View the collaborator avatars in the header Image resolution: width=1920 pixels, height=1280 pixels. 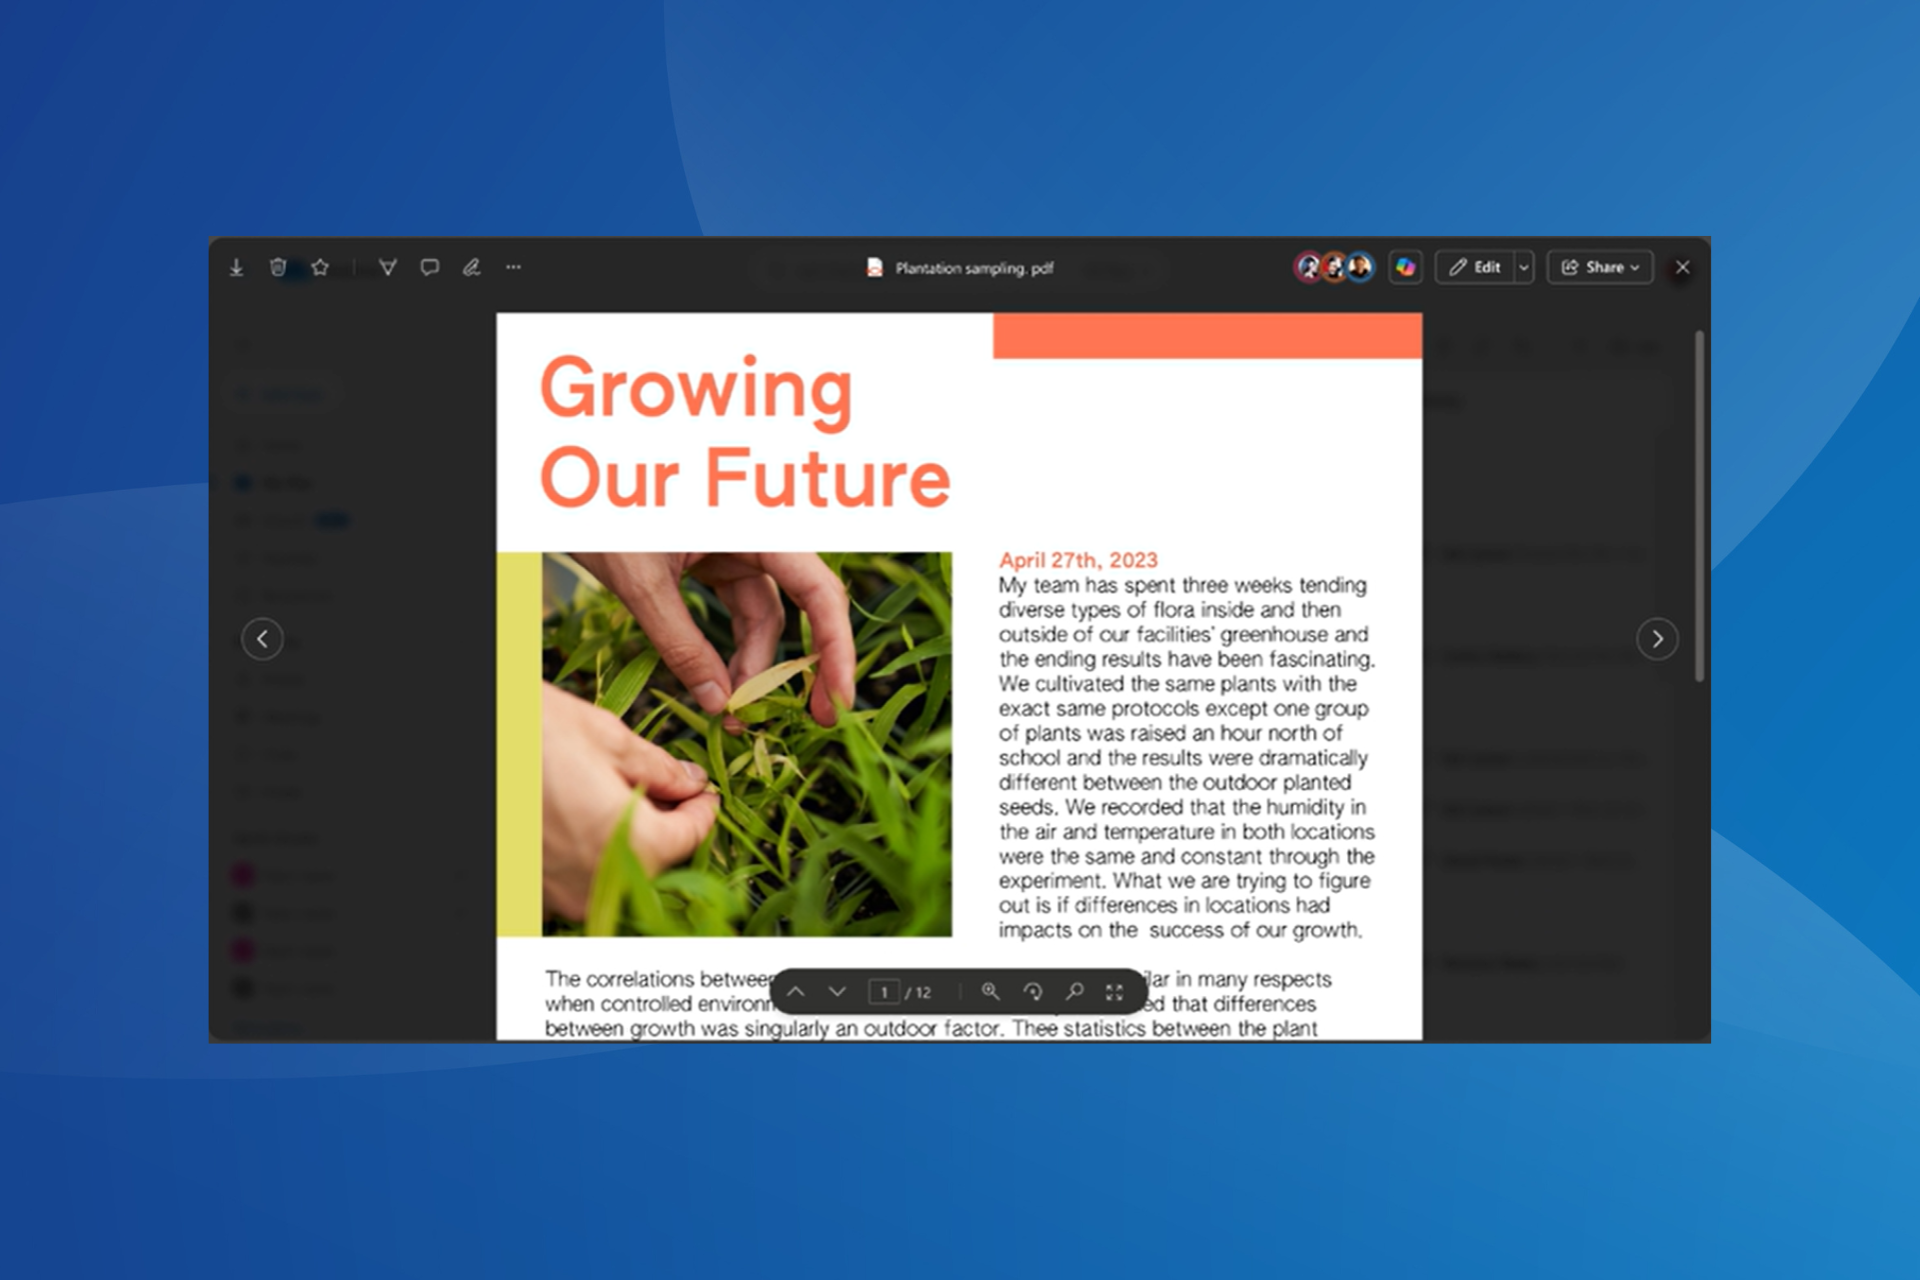(1334, 267)
